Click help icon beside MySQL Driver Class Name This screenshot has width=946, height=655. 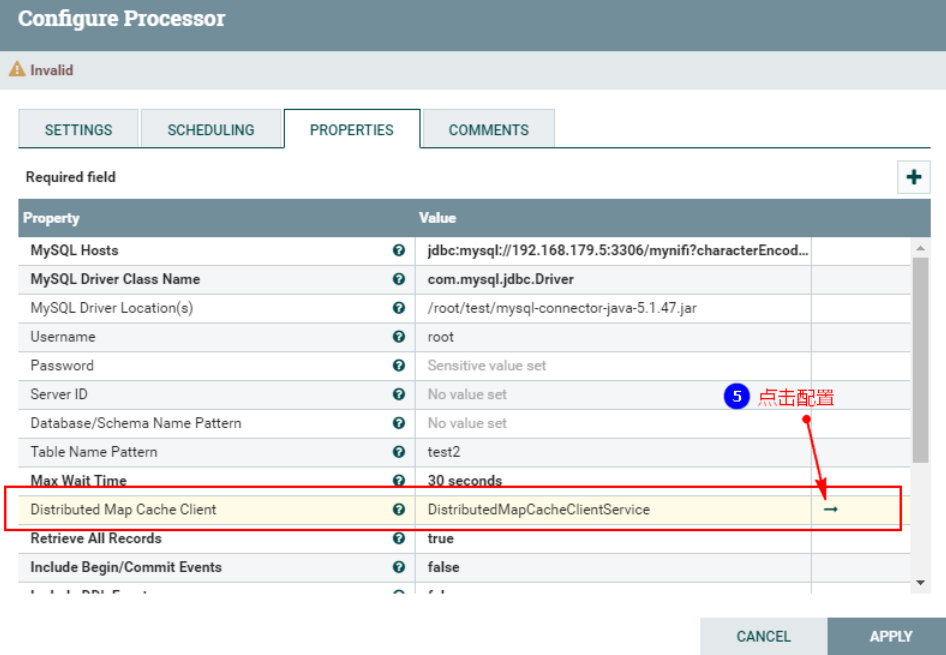click(x=398, y=279)
